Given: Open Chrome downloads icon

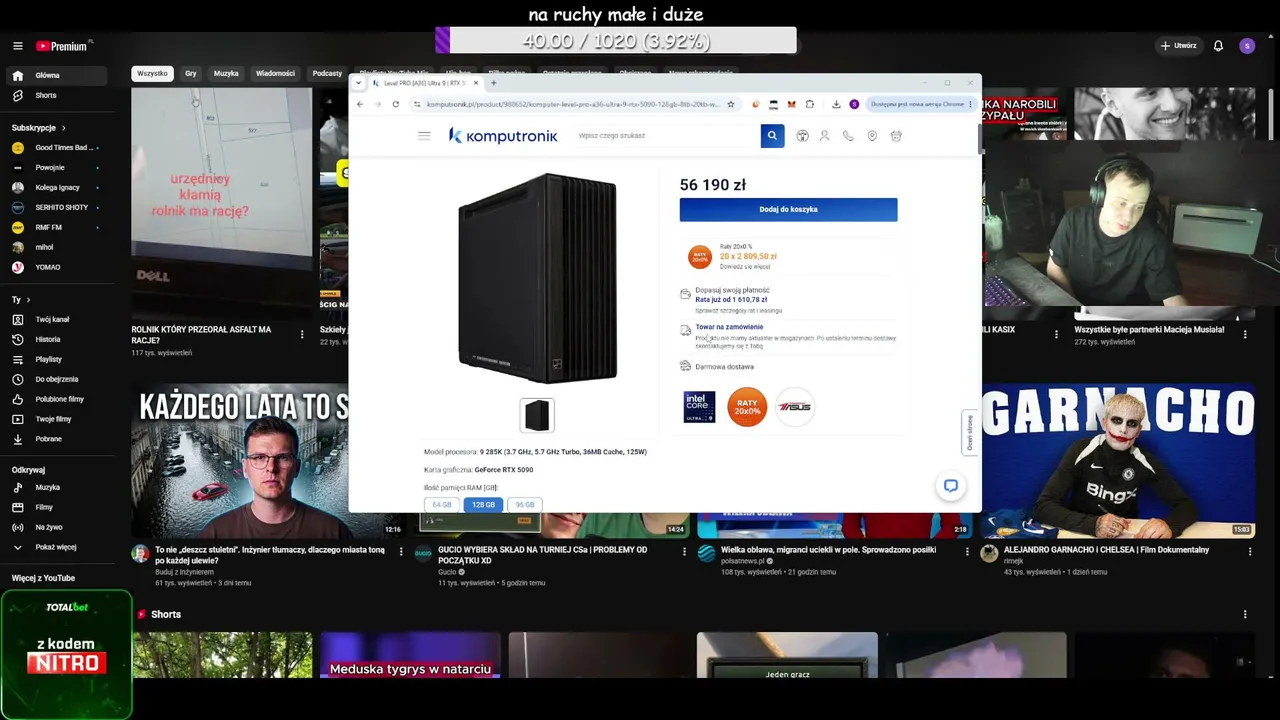Looking at the screenshot, I should pyautogui.click(x=836, y=104).
